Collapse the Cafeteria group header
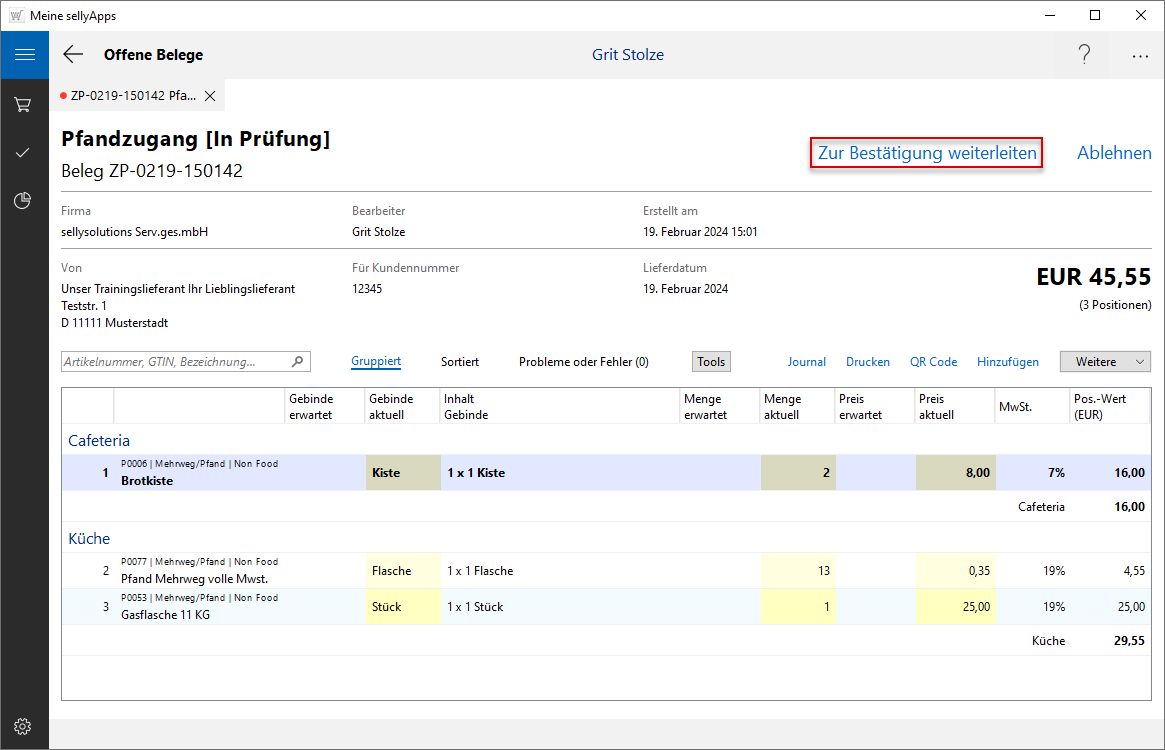The height and width of the screenshot is (750, 1165). pyautogui.click(x=99, y=440)
